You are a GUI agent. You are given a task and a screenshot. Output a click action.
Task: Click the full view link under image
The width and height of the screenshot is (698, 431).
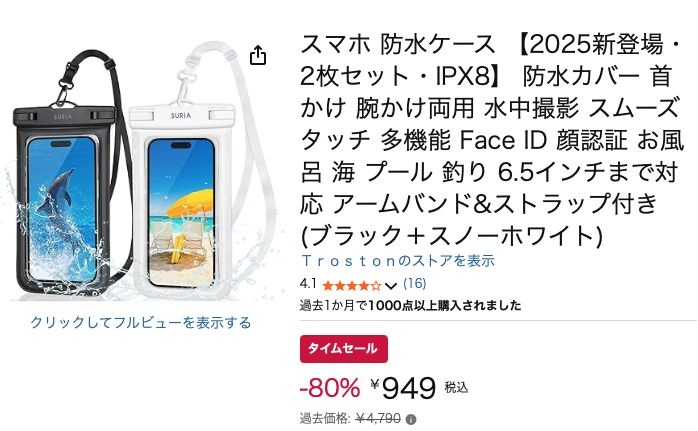click(x=140, y=322)
